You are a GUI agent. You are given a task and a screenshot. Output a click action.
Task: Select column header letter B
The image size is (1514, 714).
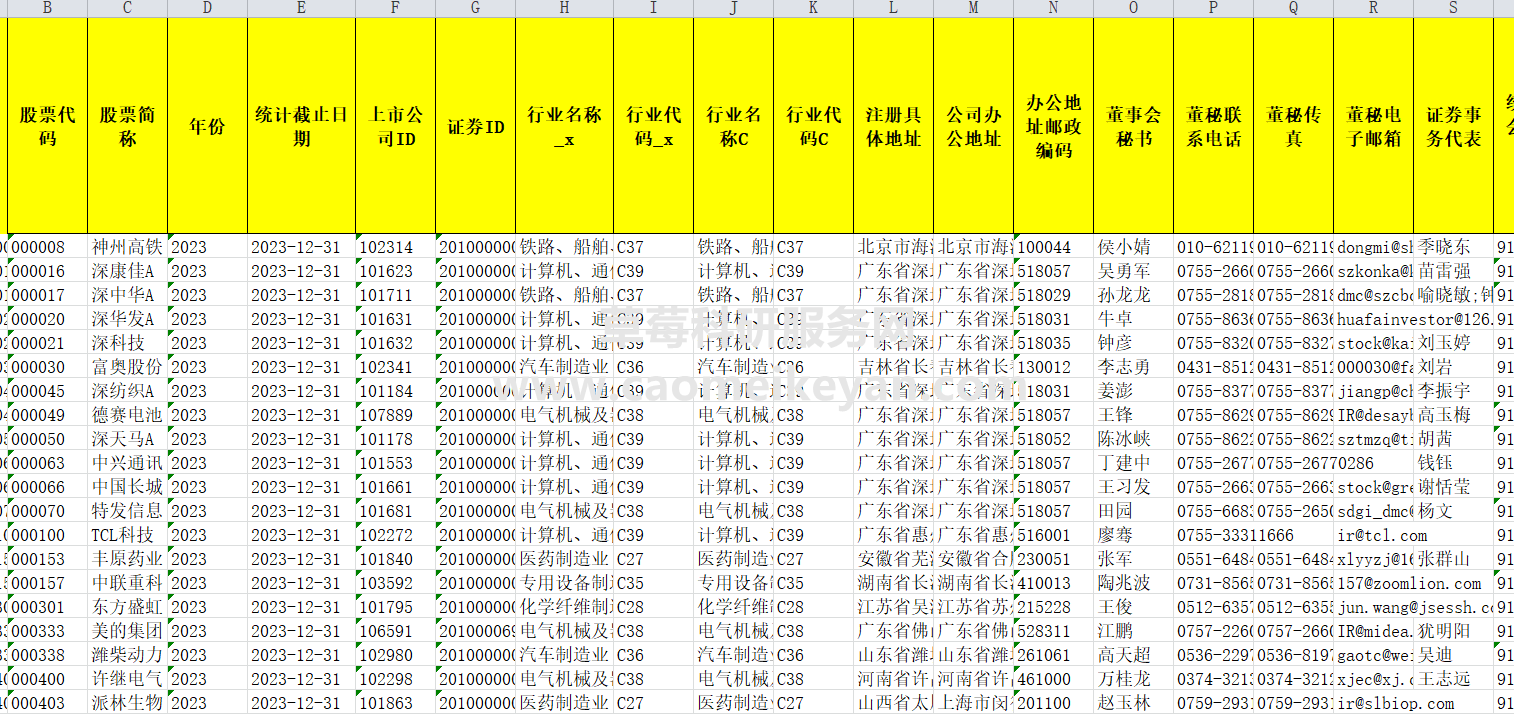point(45,8)
